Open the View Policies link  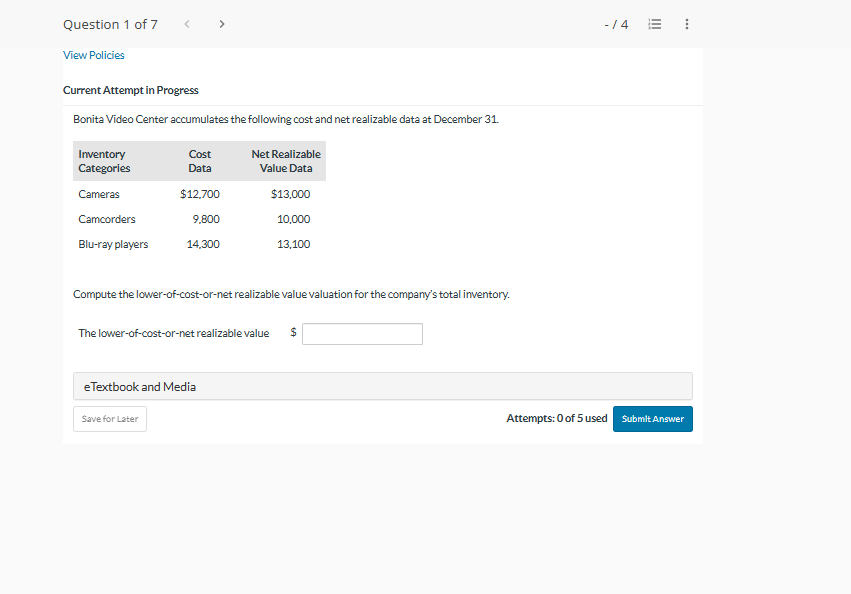point(93,55)
